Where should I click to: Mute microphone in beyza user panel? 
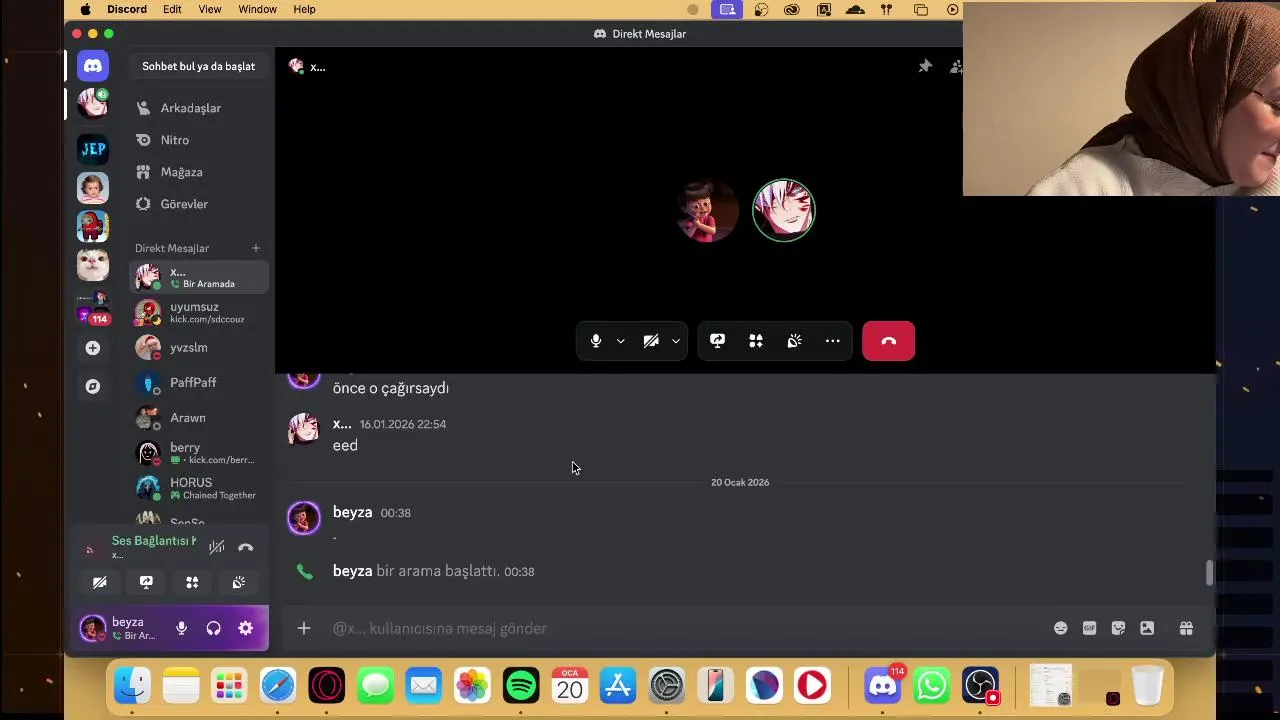[181, 628]
